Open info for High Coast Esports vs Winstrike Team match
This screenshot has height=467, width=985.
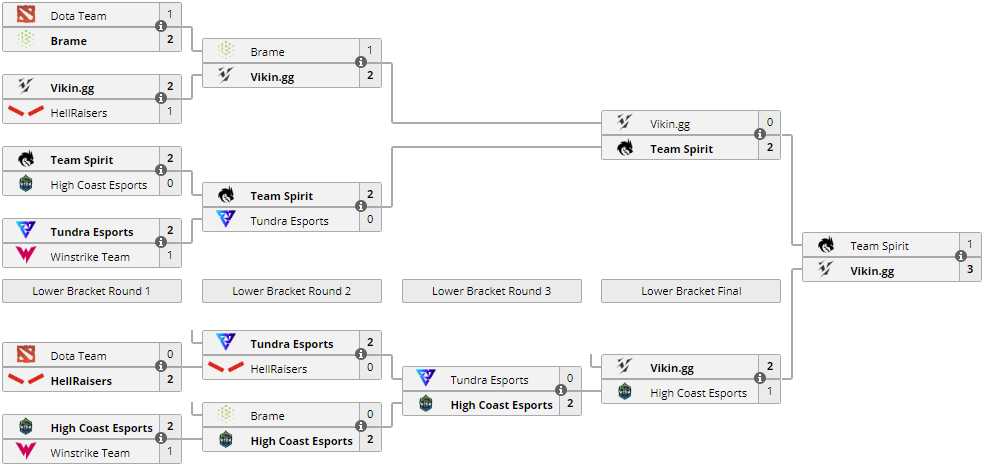161,439
